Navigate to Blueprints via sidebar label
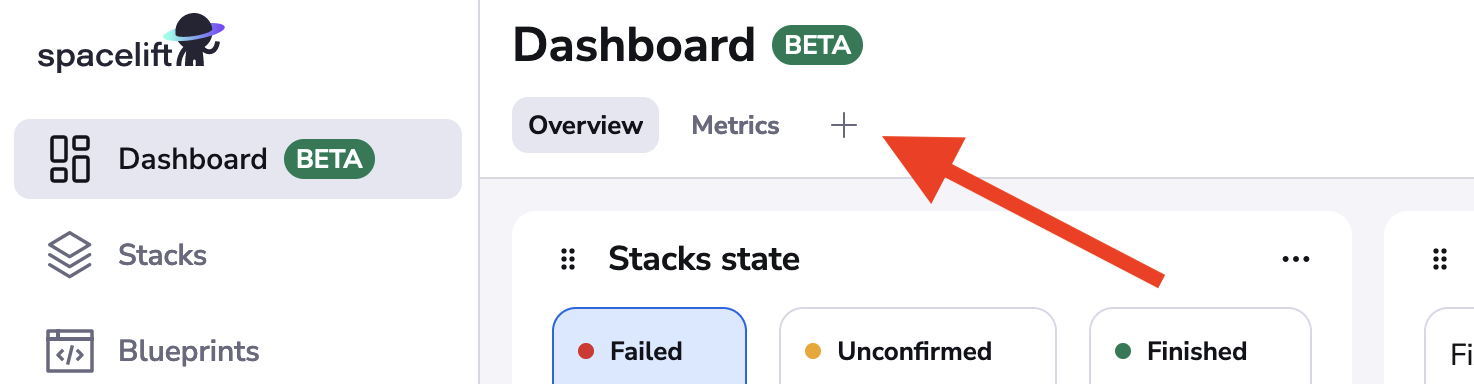The height and width of the screenshot is (384, 1474). pos(189,351)
